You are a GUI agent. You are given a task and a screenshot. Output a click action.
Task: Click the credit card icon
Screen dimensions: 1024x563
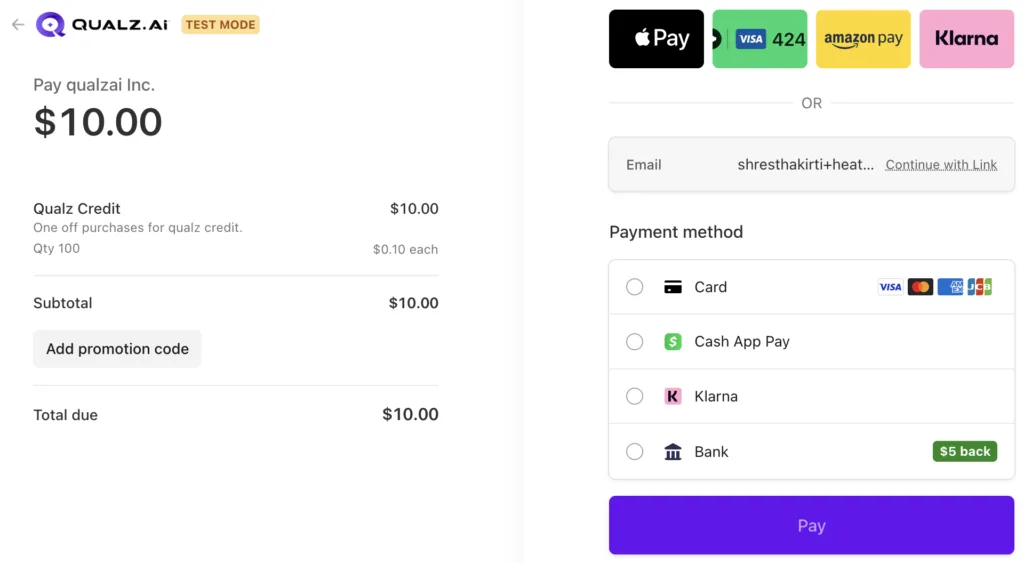pyautogui.click(x=673, y=287)
